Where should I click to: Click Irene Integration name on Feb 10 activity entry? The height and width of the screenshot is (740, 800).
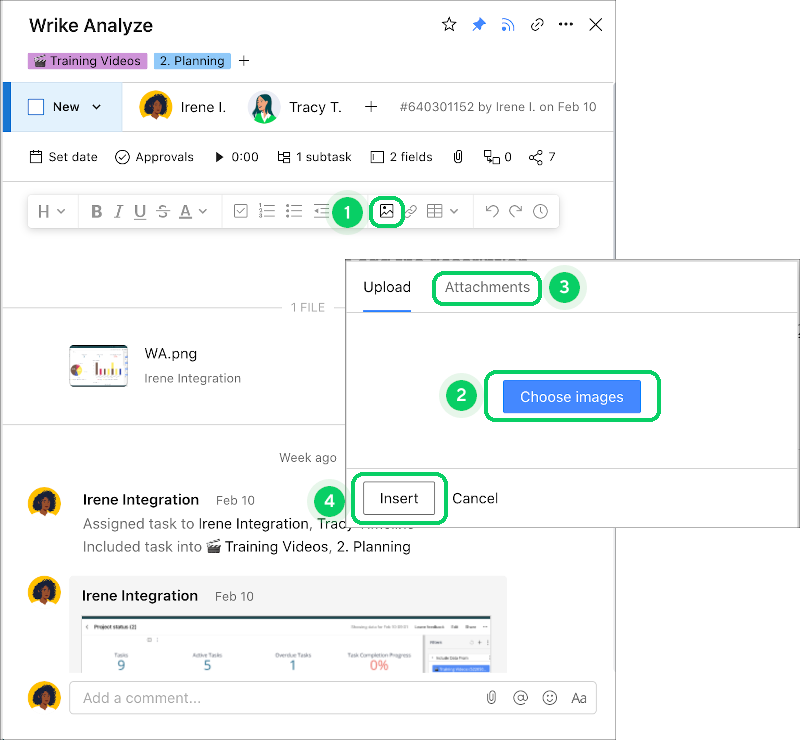point(141,500)
